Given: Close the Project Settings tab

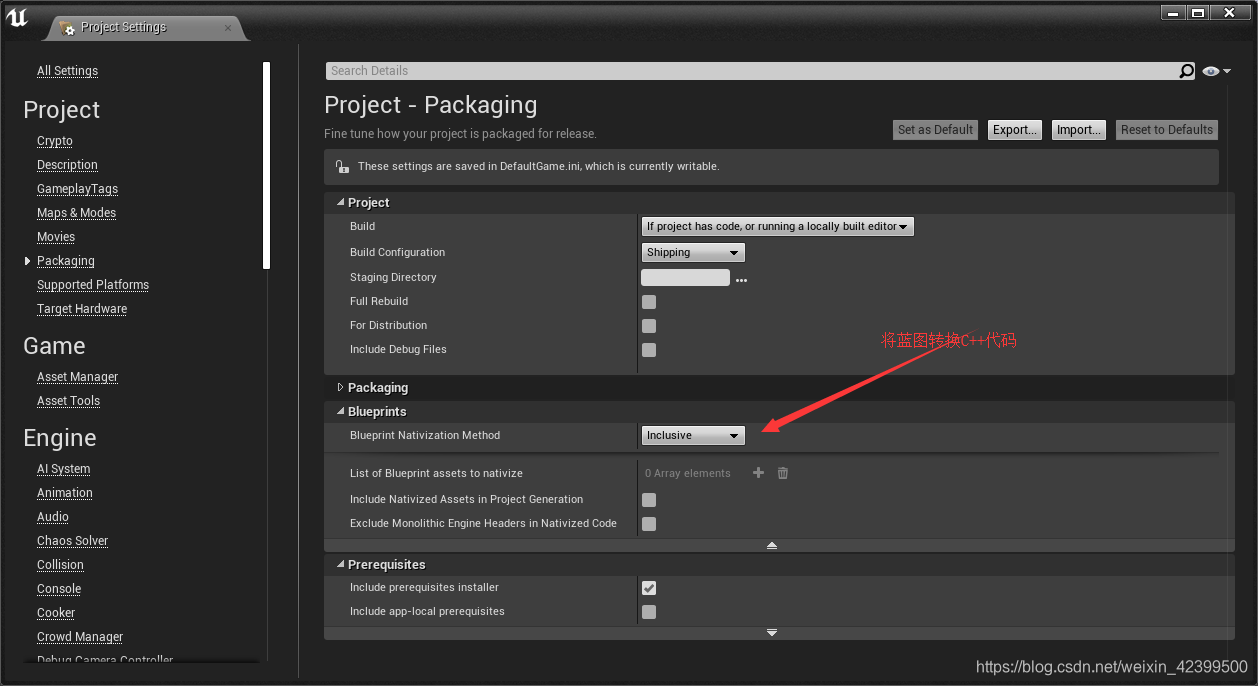Looking at the screenshot, I should (228, 27).
